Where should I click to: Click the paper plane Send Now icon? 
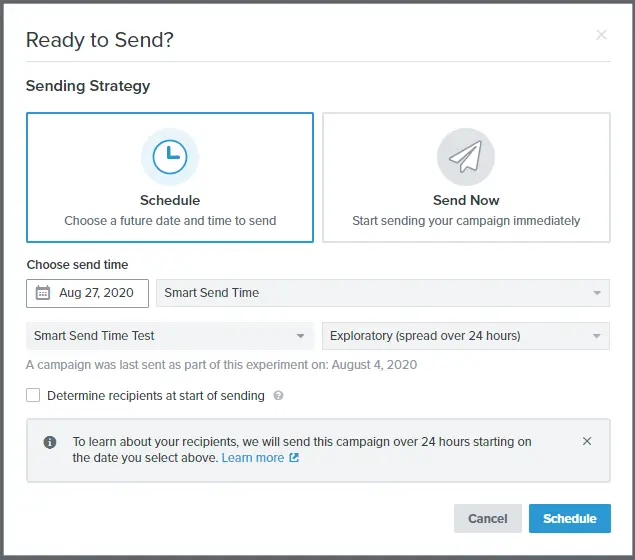tap(466, 156)
